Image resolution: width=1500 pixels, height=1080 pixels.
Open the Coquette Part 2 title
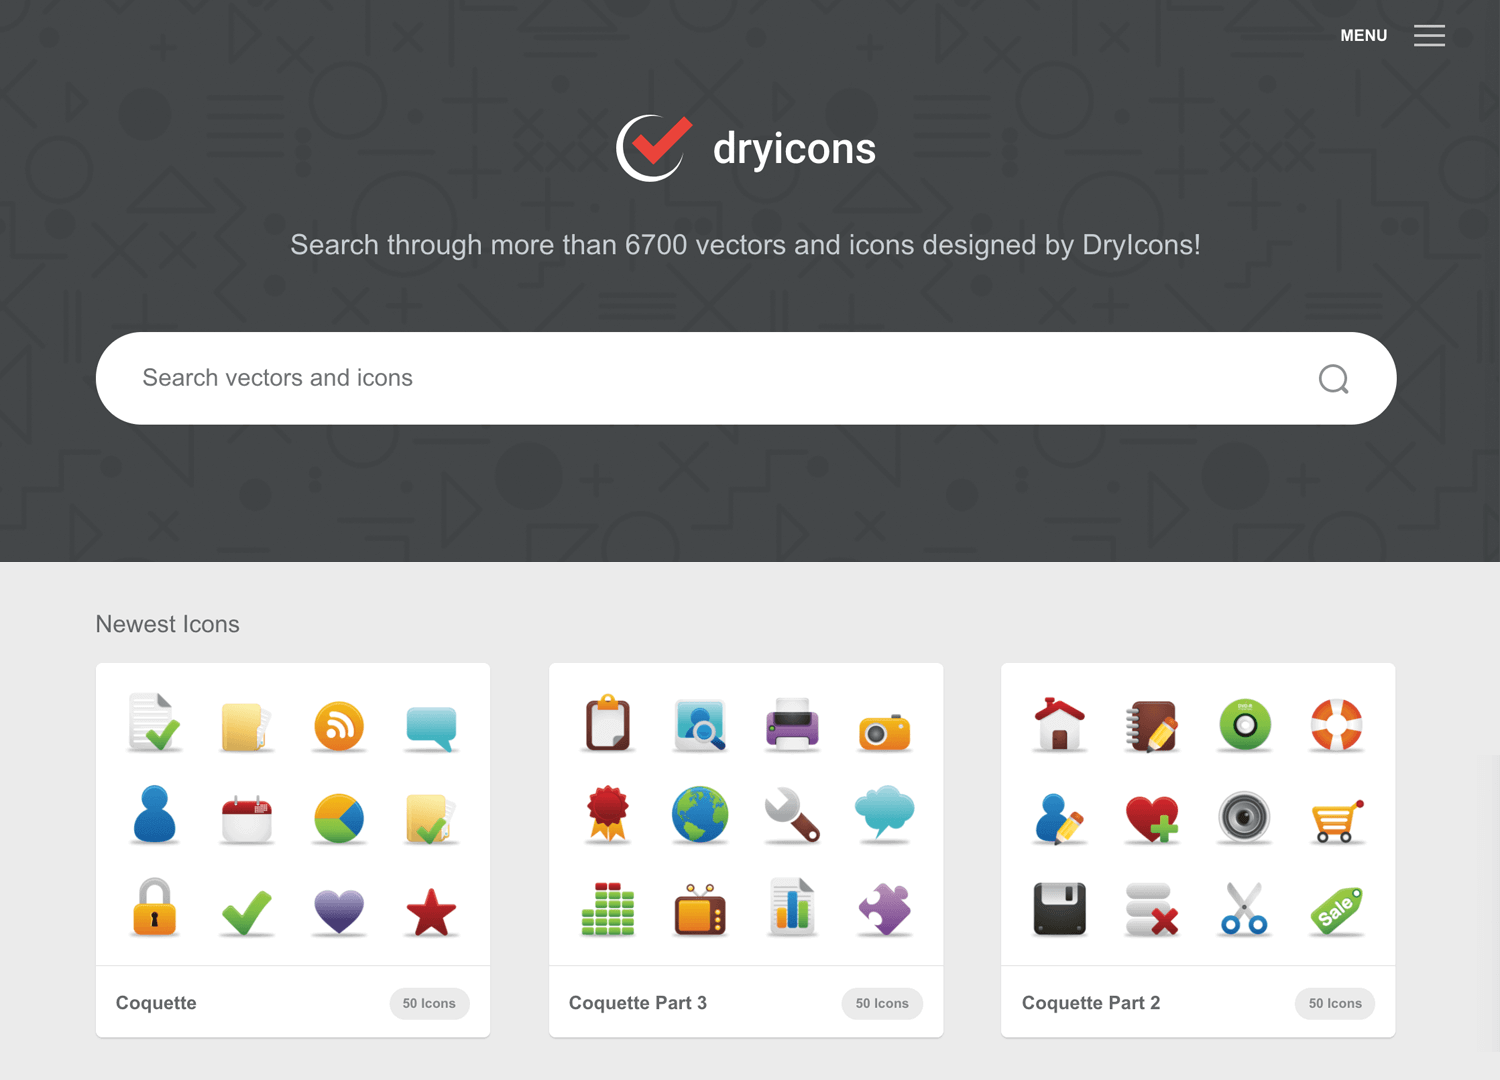pos(1091,1003)
